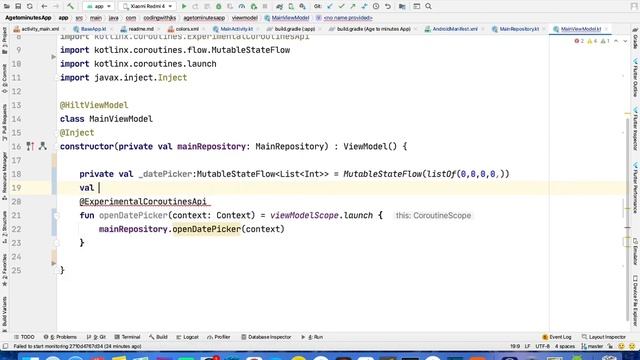Open Project Structure icon in toolbar

click(x=402, y=7)
